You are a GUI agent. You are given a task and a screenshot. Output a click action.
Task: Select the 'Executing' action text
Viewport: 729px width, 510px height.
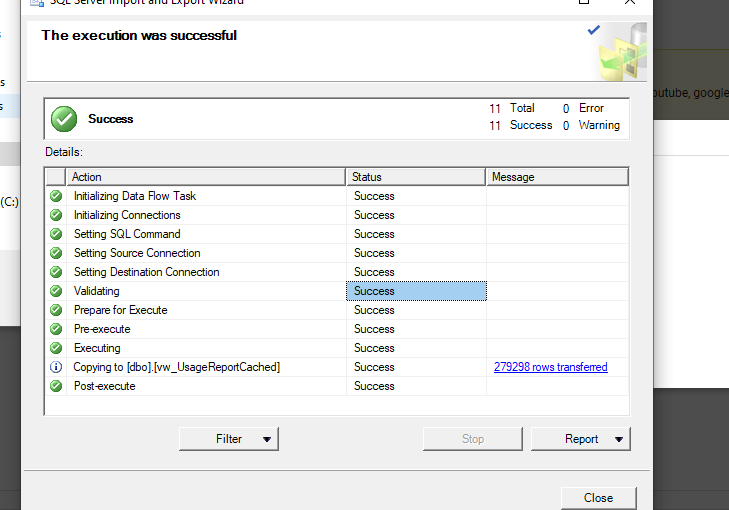pyautogui.click(x=97, y=348)
